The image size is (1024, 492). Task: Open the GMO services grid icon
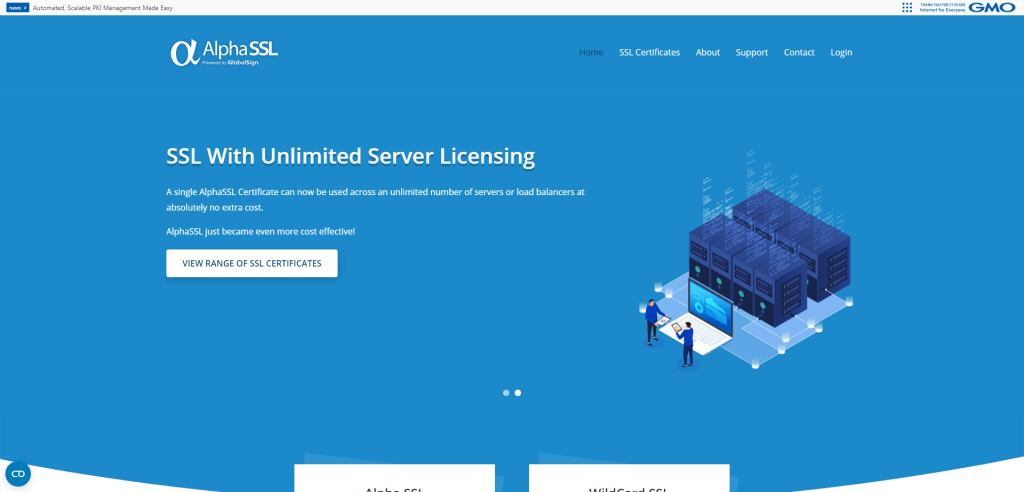[x=907, y=7]
